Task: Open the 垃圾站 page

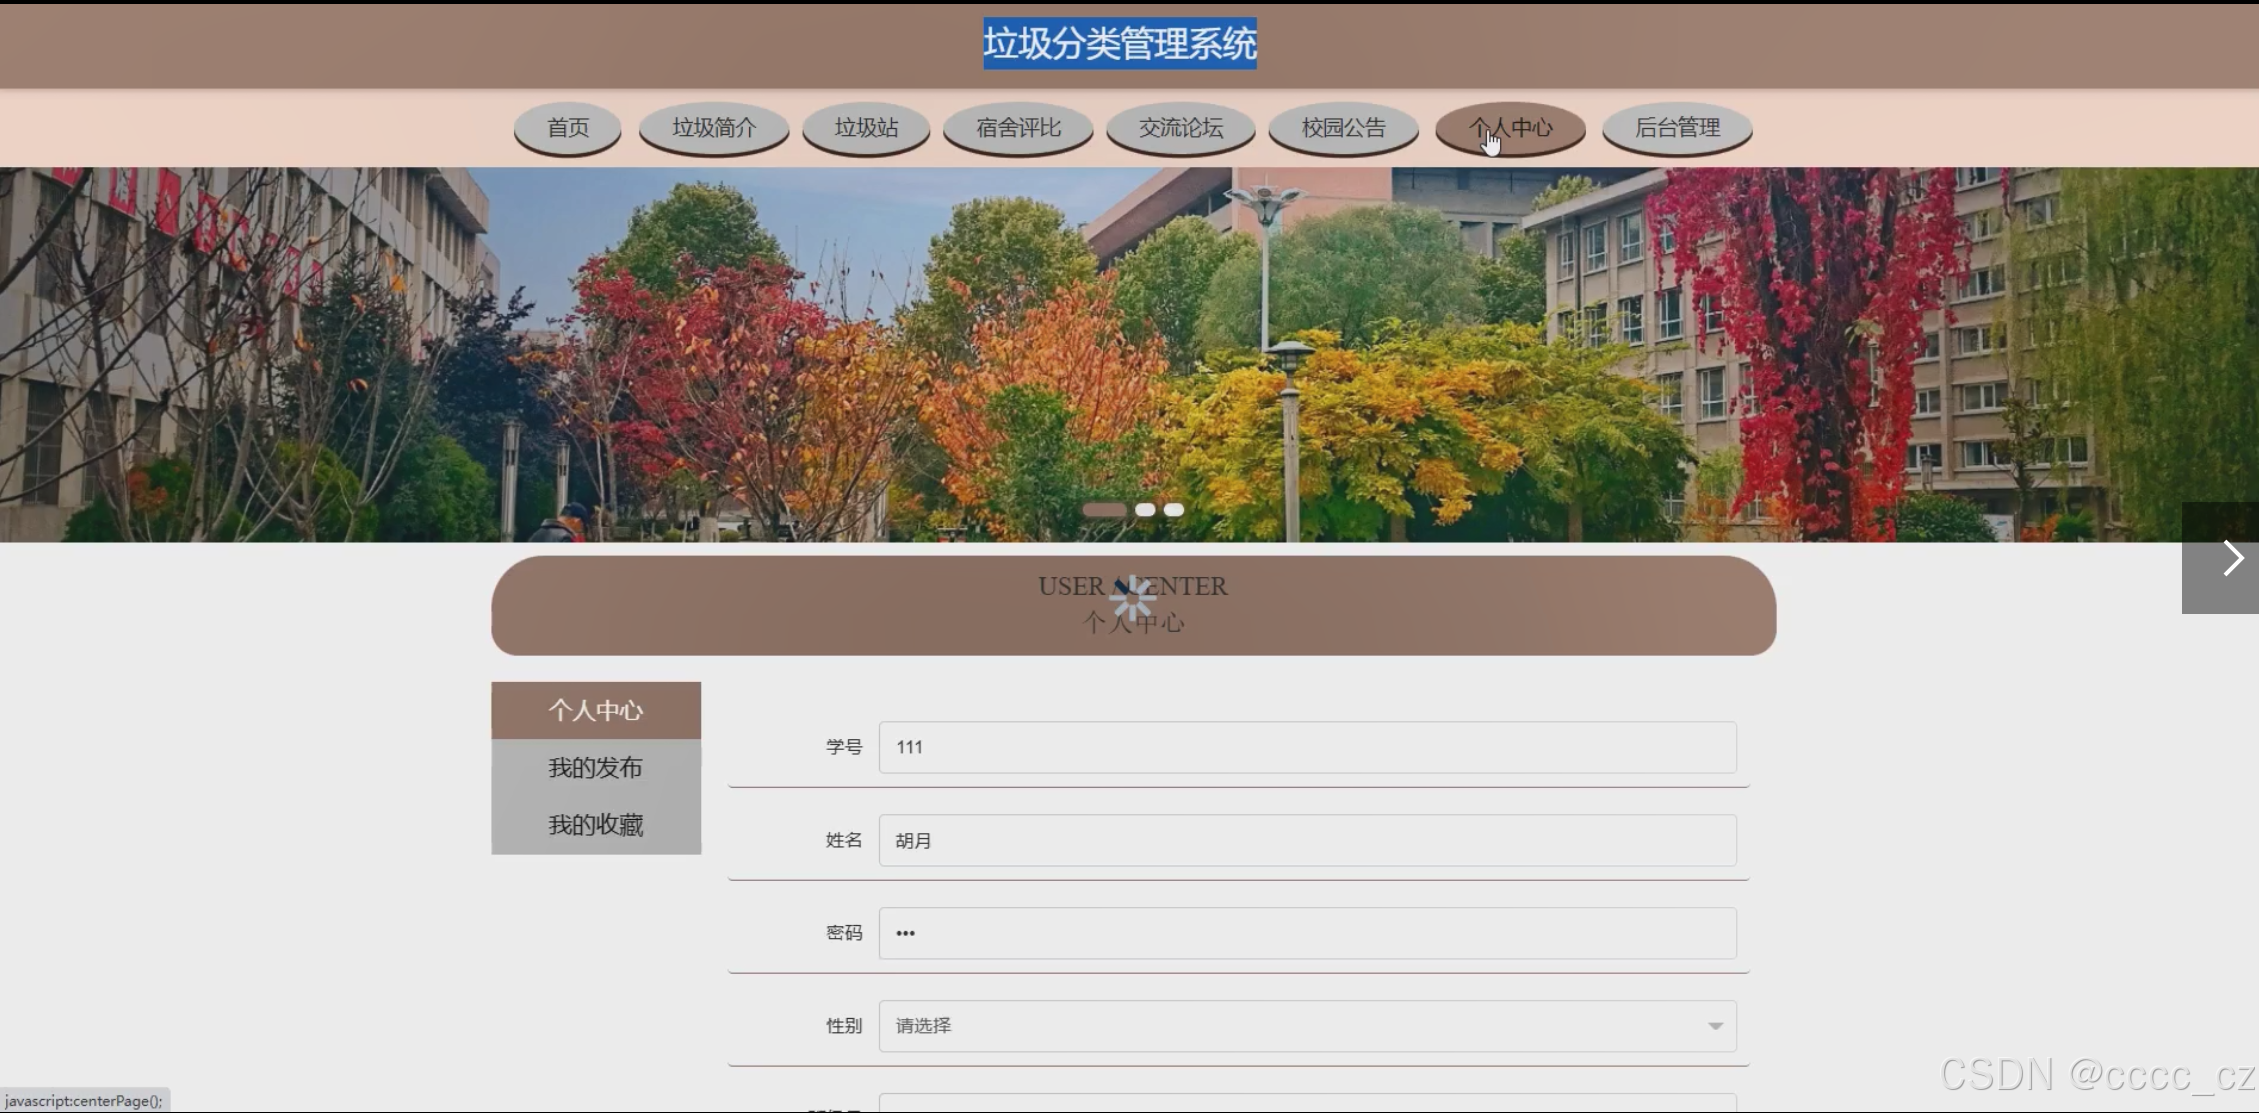Action: point(866,128)
